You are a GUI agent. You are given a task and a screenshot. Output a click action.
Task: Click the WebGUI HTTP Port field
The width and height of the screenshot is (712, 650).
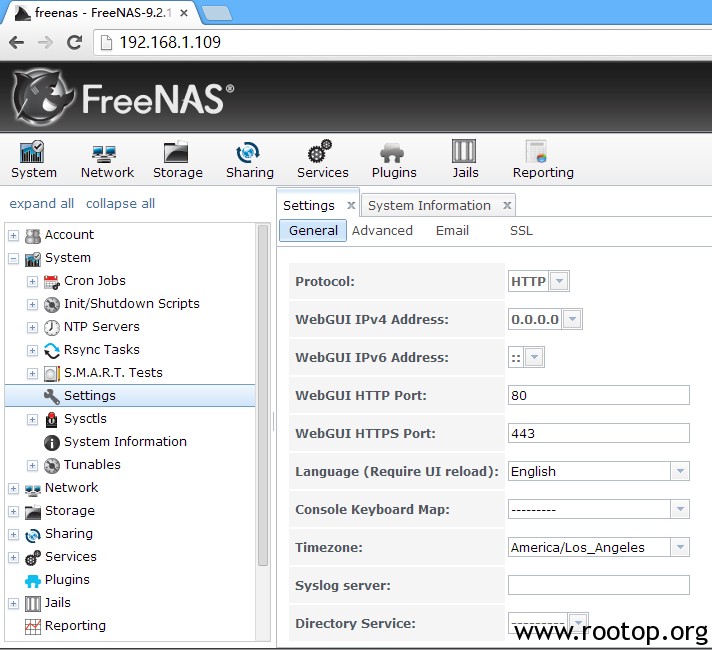coord(598,395)
